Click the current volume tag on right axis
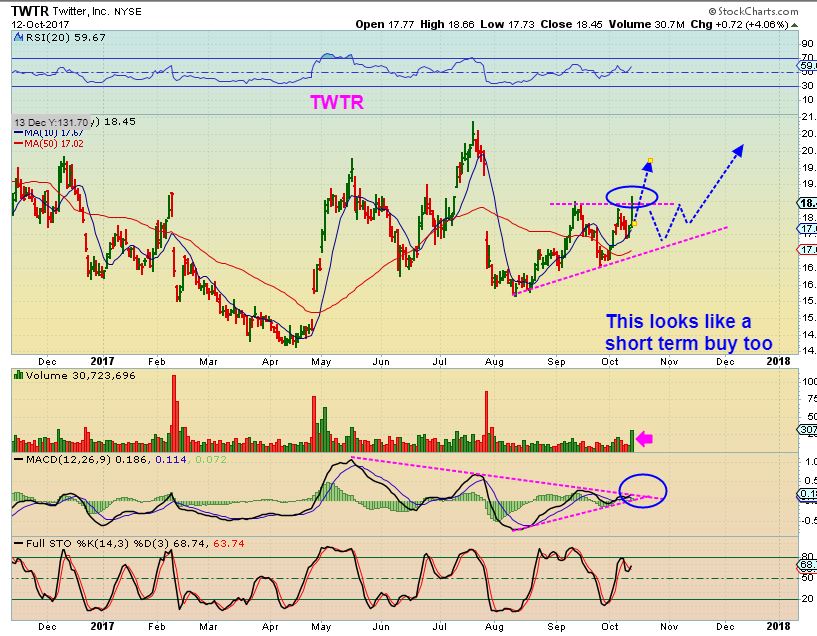Screen dimensions: 817x636 tap(808, 430)
